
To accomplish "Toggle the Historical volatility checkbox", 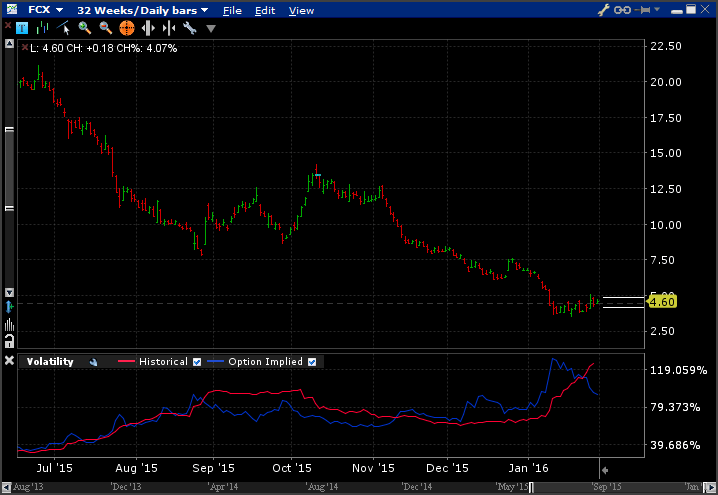I will [197, 362].
